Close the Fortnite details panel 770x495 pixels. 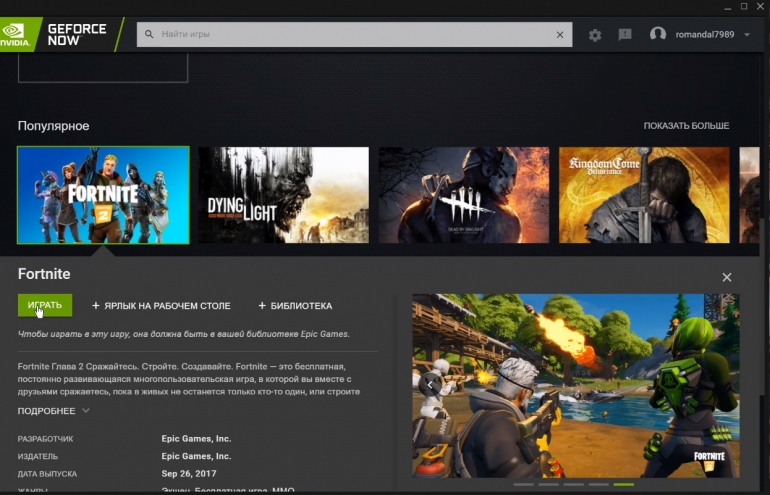coord(727,277)
